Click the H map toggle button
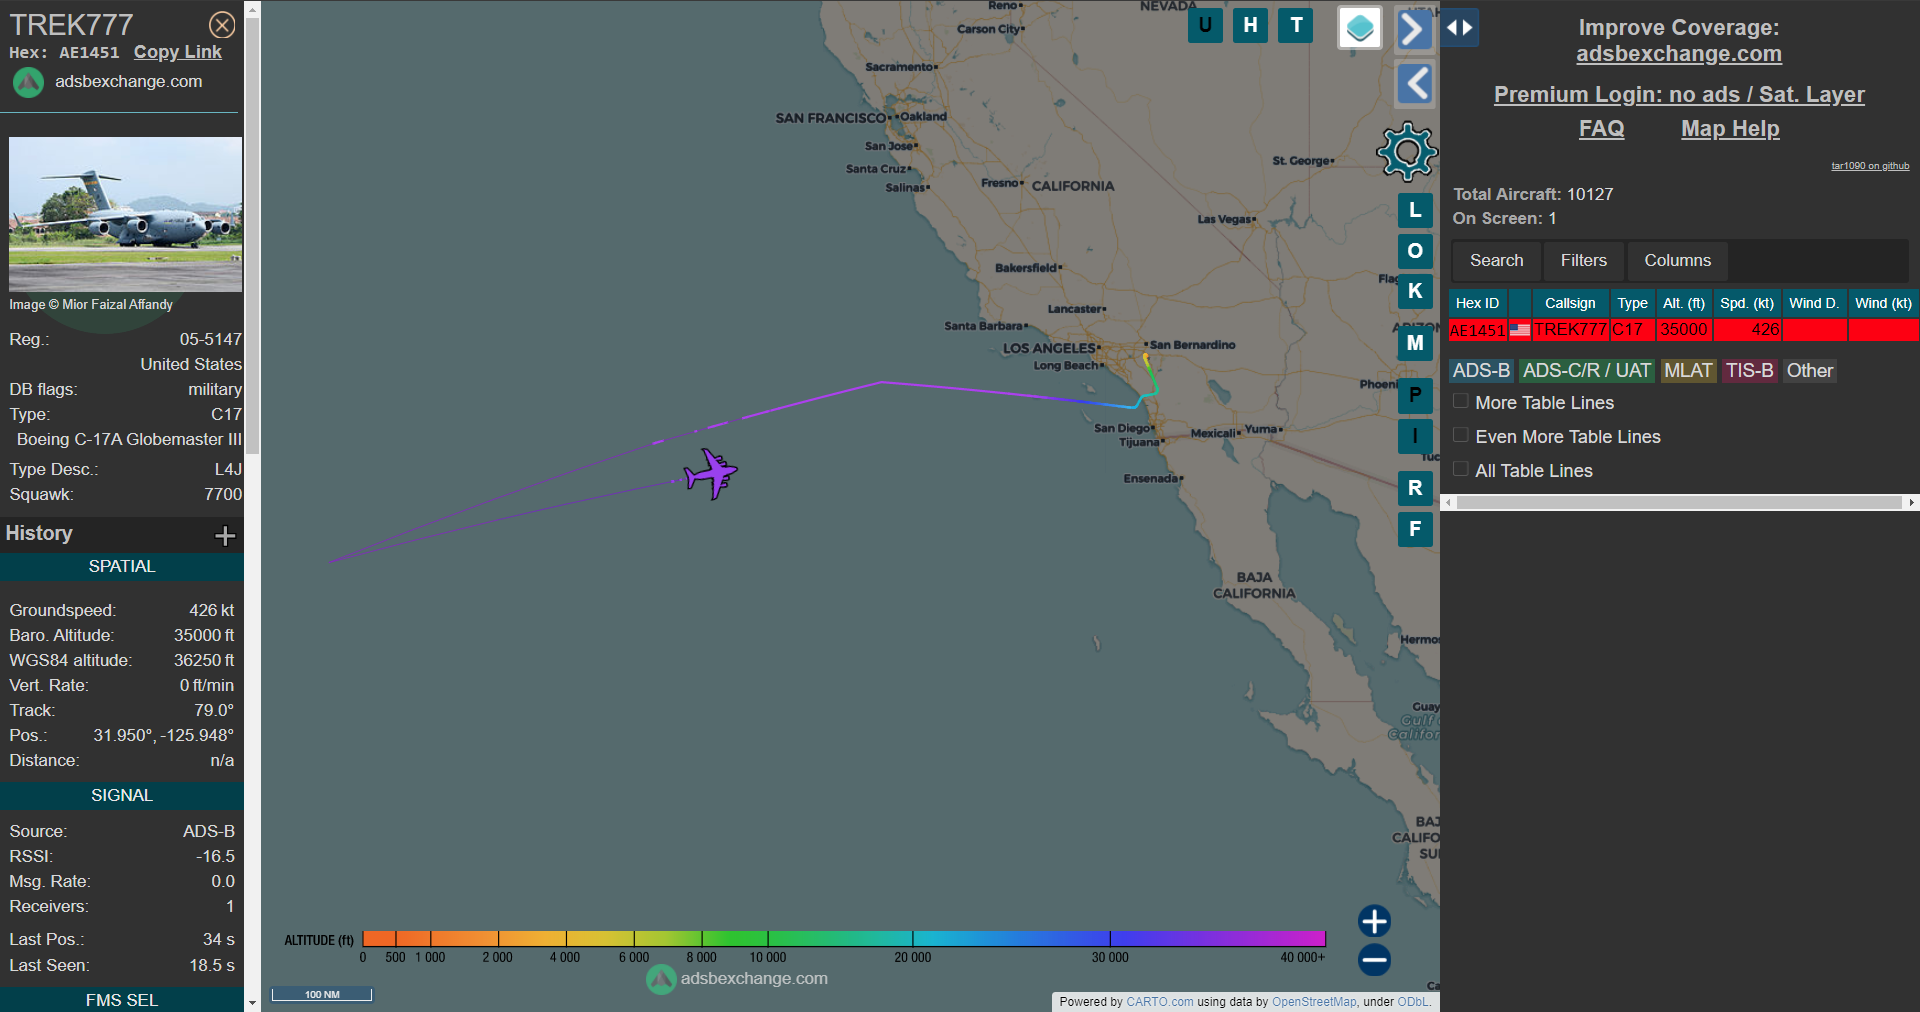 [1250, 25]
